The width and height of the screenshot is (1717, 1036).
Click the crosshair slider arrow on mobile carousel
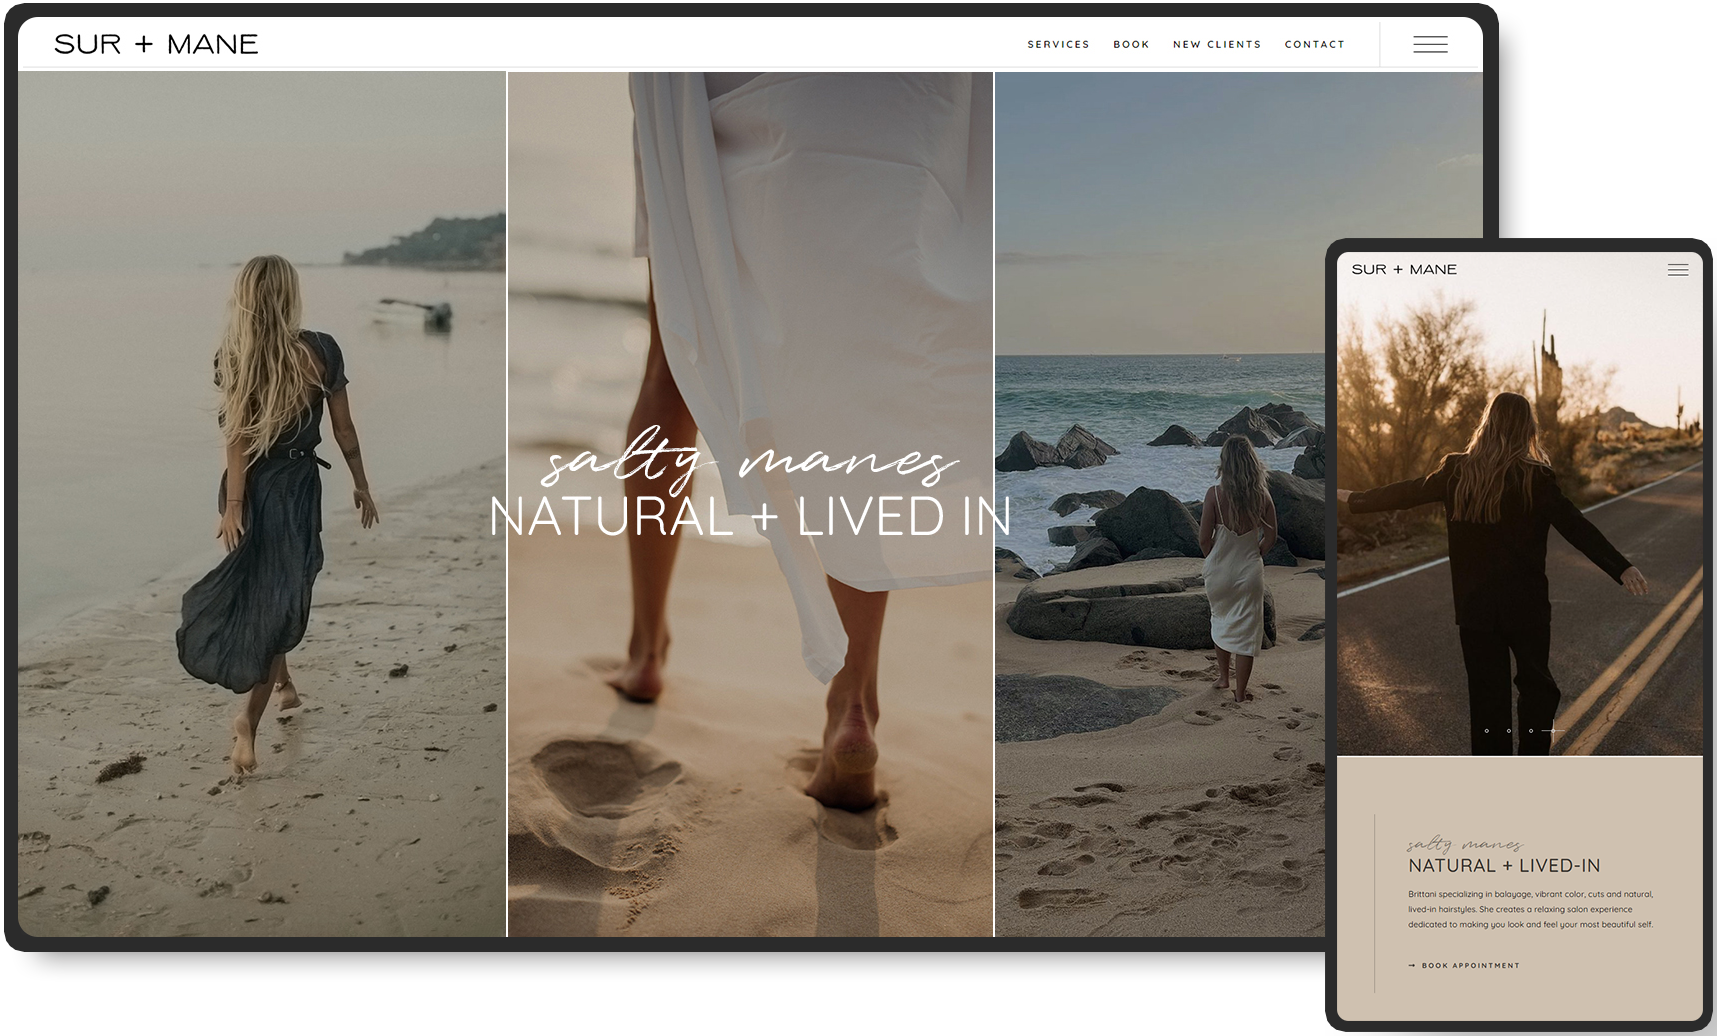[x=1554, y=730]
